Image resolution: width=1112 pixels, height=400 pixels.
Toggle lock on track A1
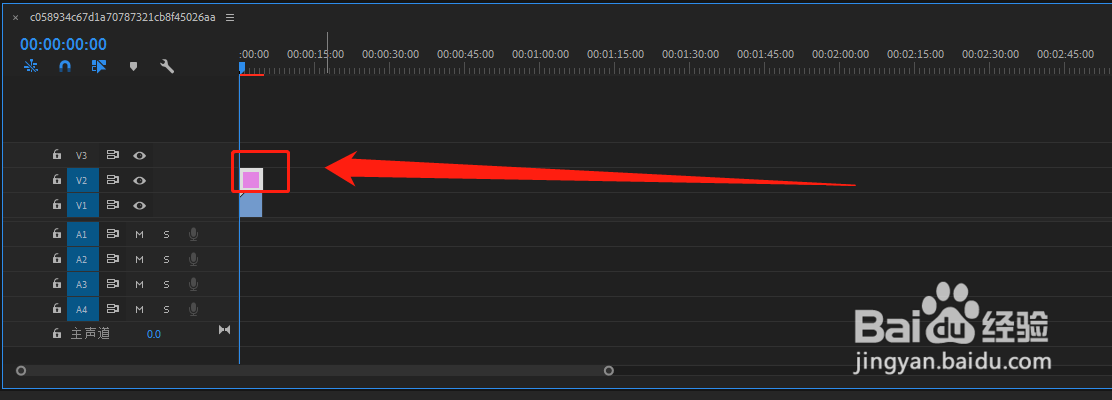[x=56, y=233]
